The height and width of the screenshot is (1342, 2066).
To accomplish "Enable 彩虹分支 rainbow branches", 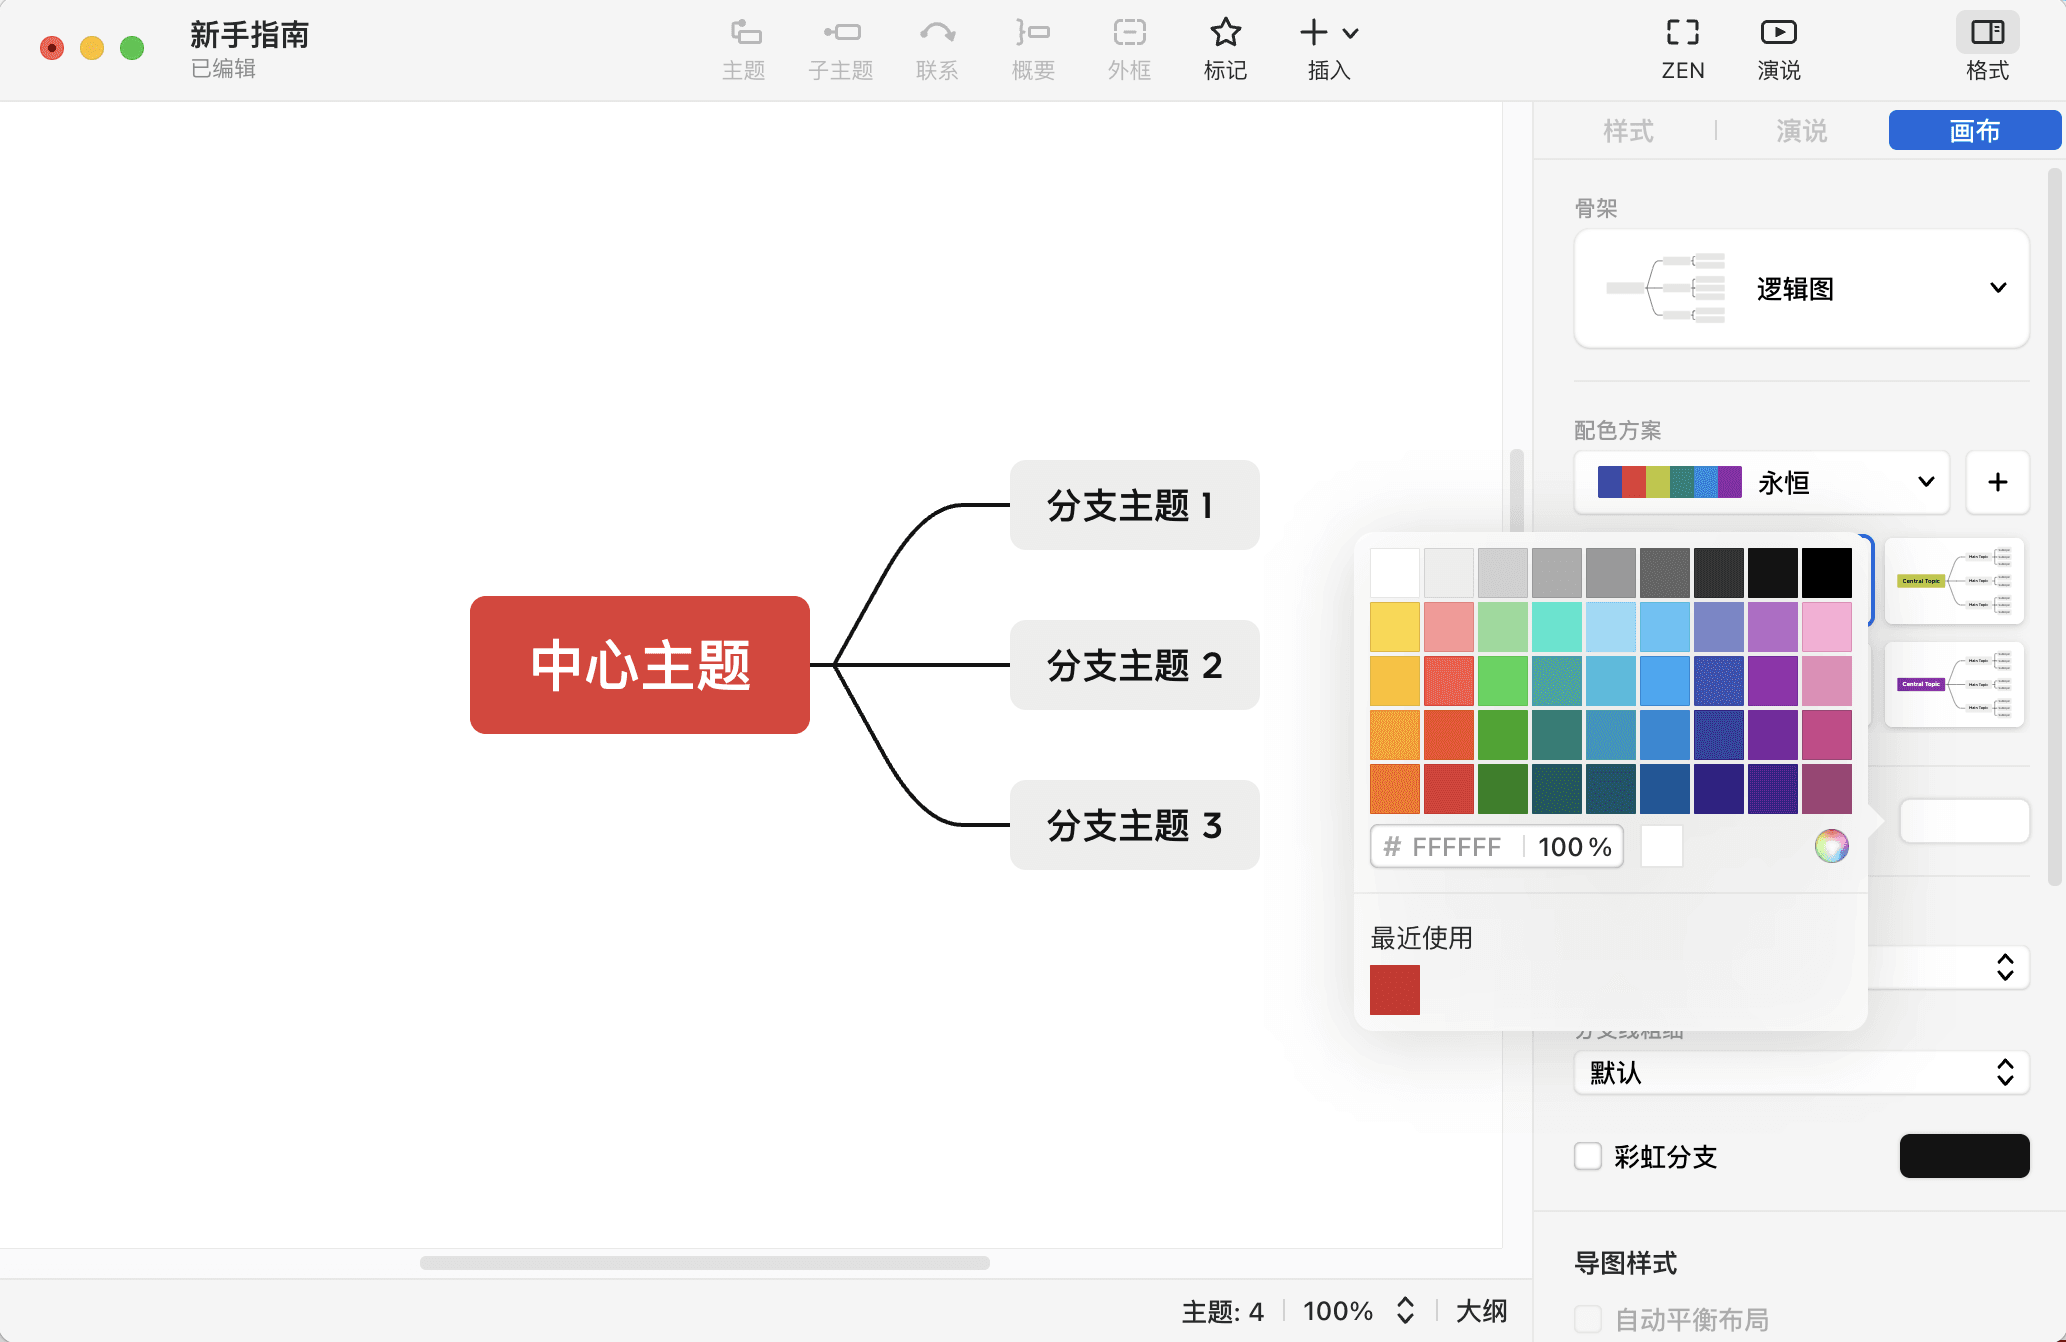I will click(1588, 1156).
